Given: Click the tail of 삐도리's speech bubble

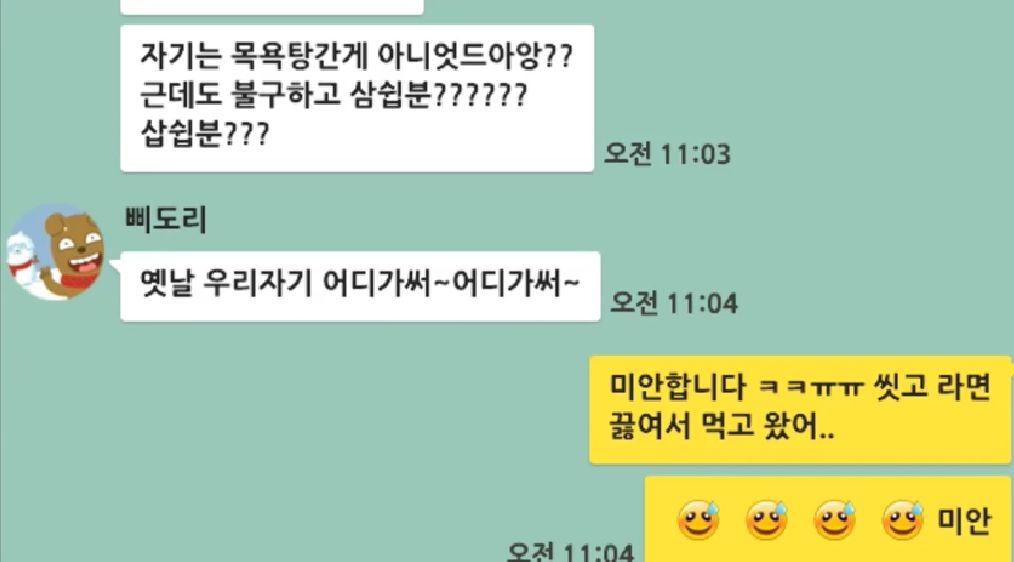Looking at the screenshot, I should pos(115,266).
